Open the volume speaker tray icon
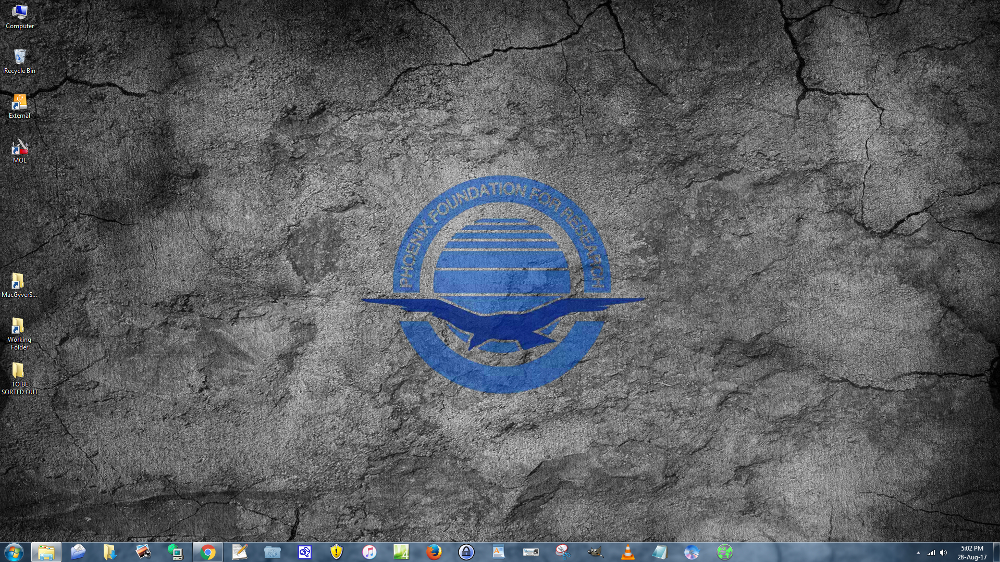 (x=944, y=553)
